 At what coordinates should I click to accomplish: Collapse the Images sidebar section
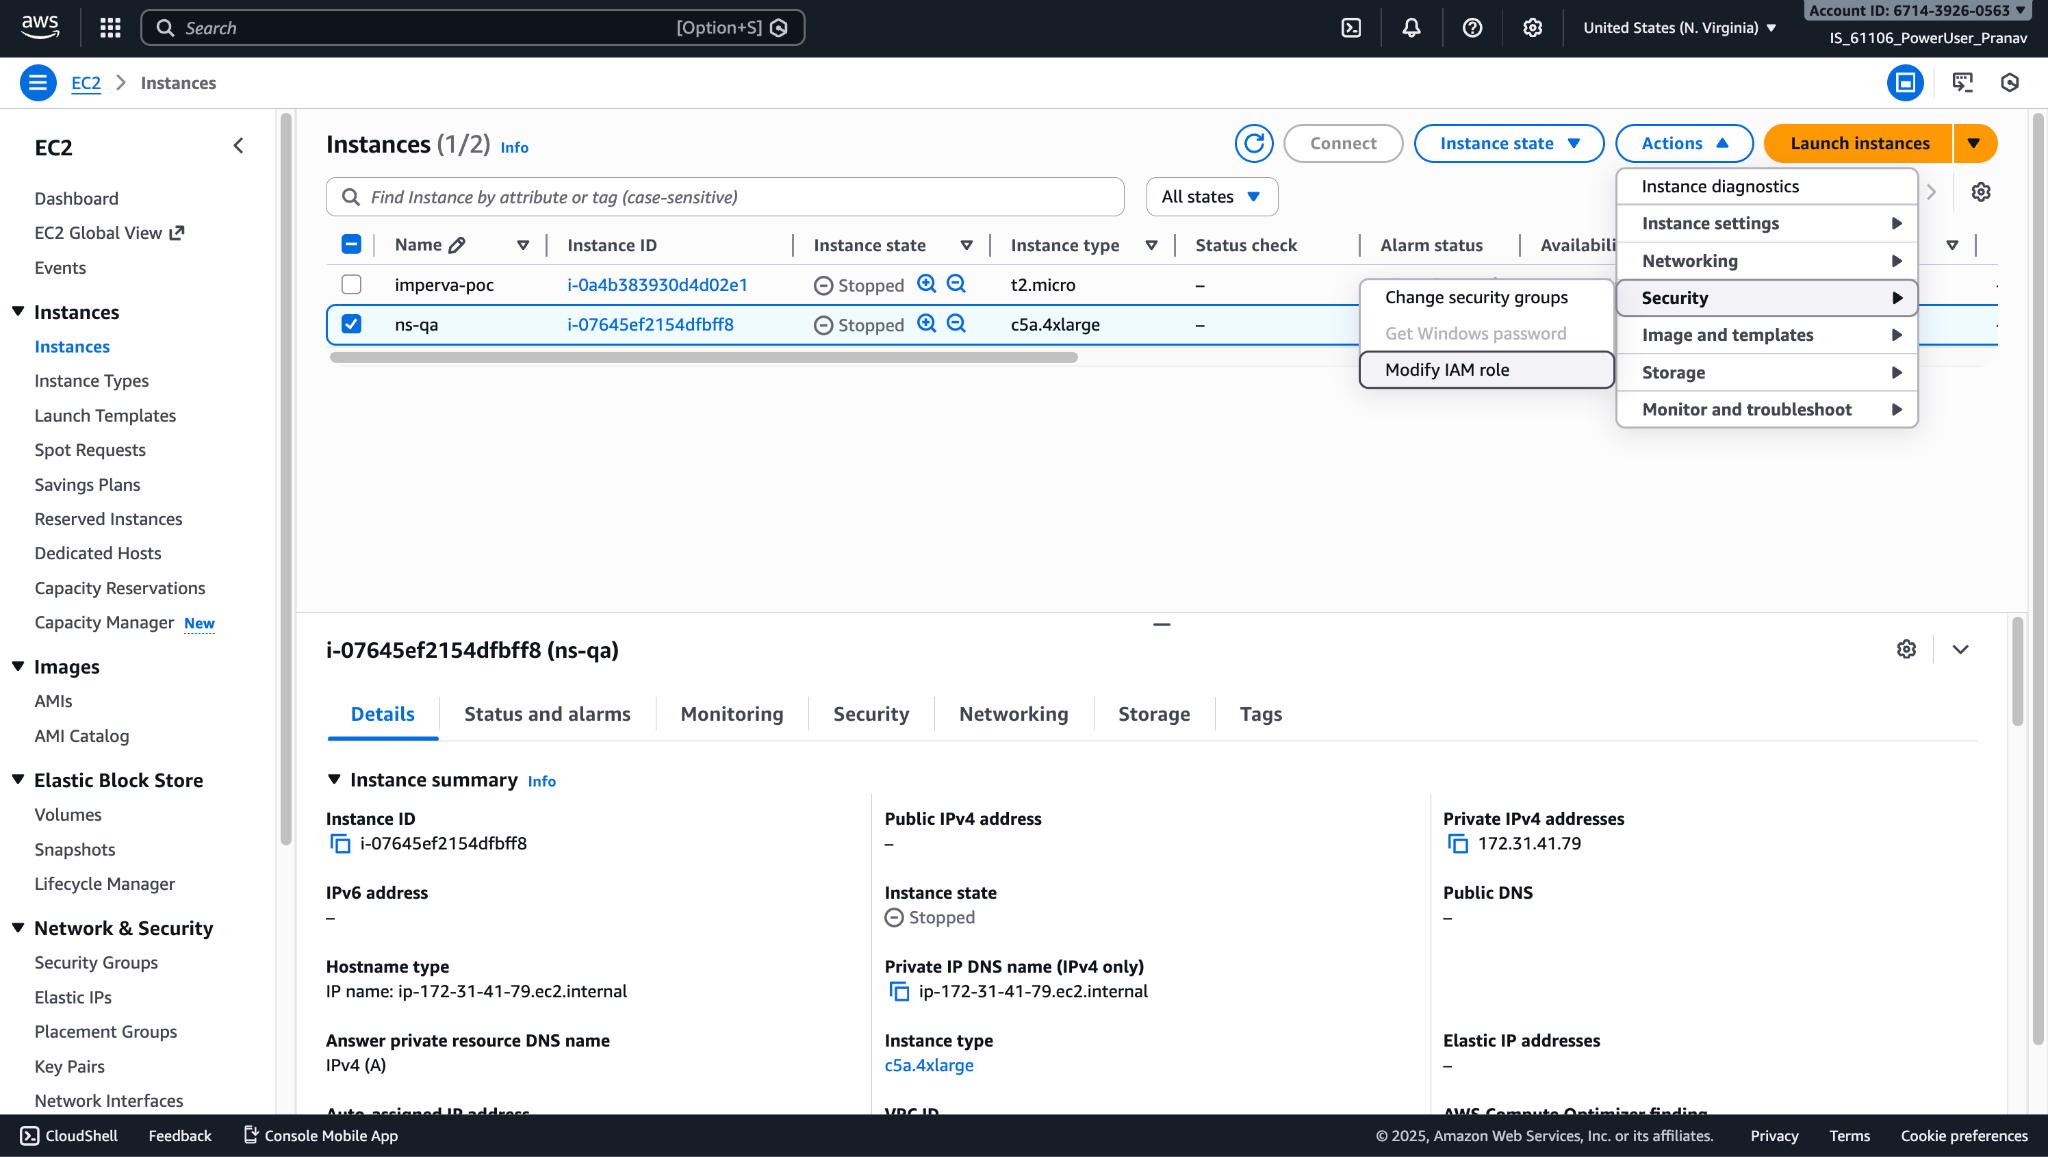(18, 667)
